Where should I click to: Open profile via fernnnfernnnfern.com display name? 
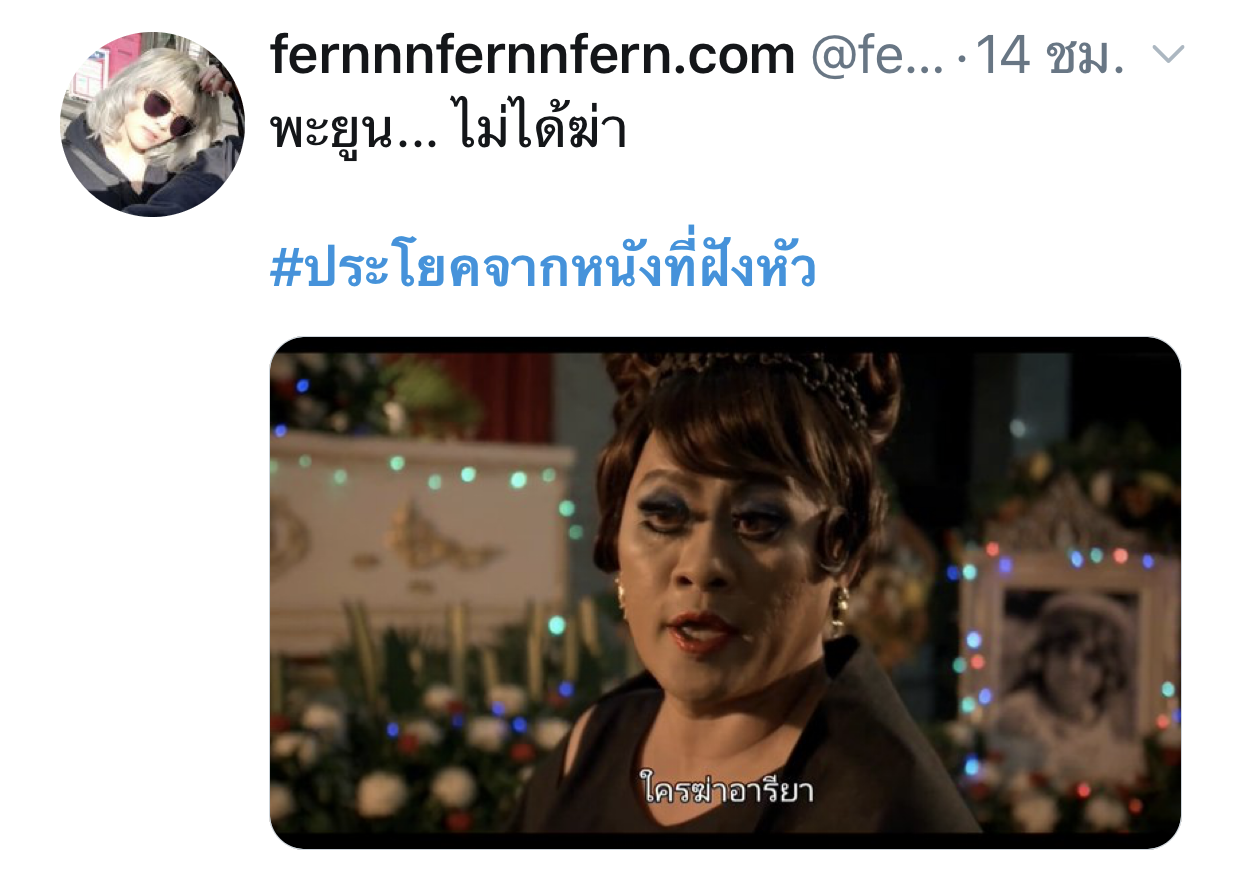(x=533, y=56)
